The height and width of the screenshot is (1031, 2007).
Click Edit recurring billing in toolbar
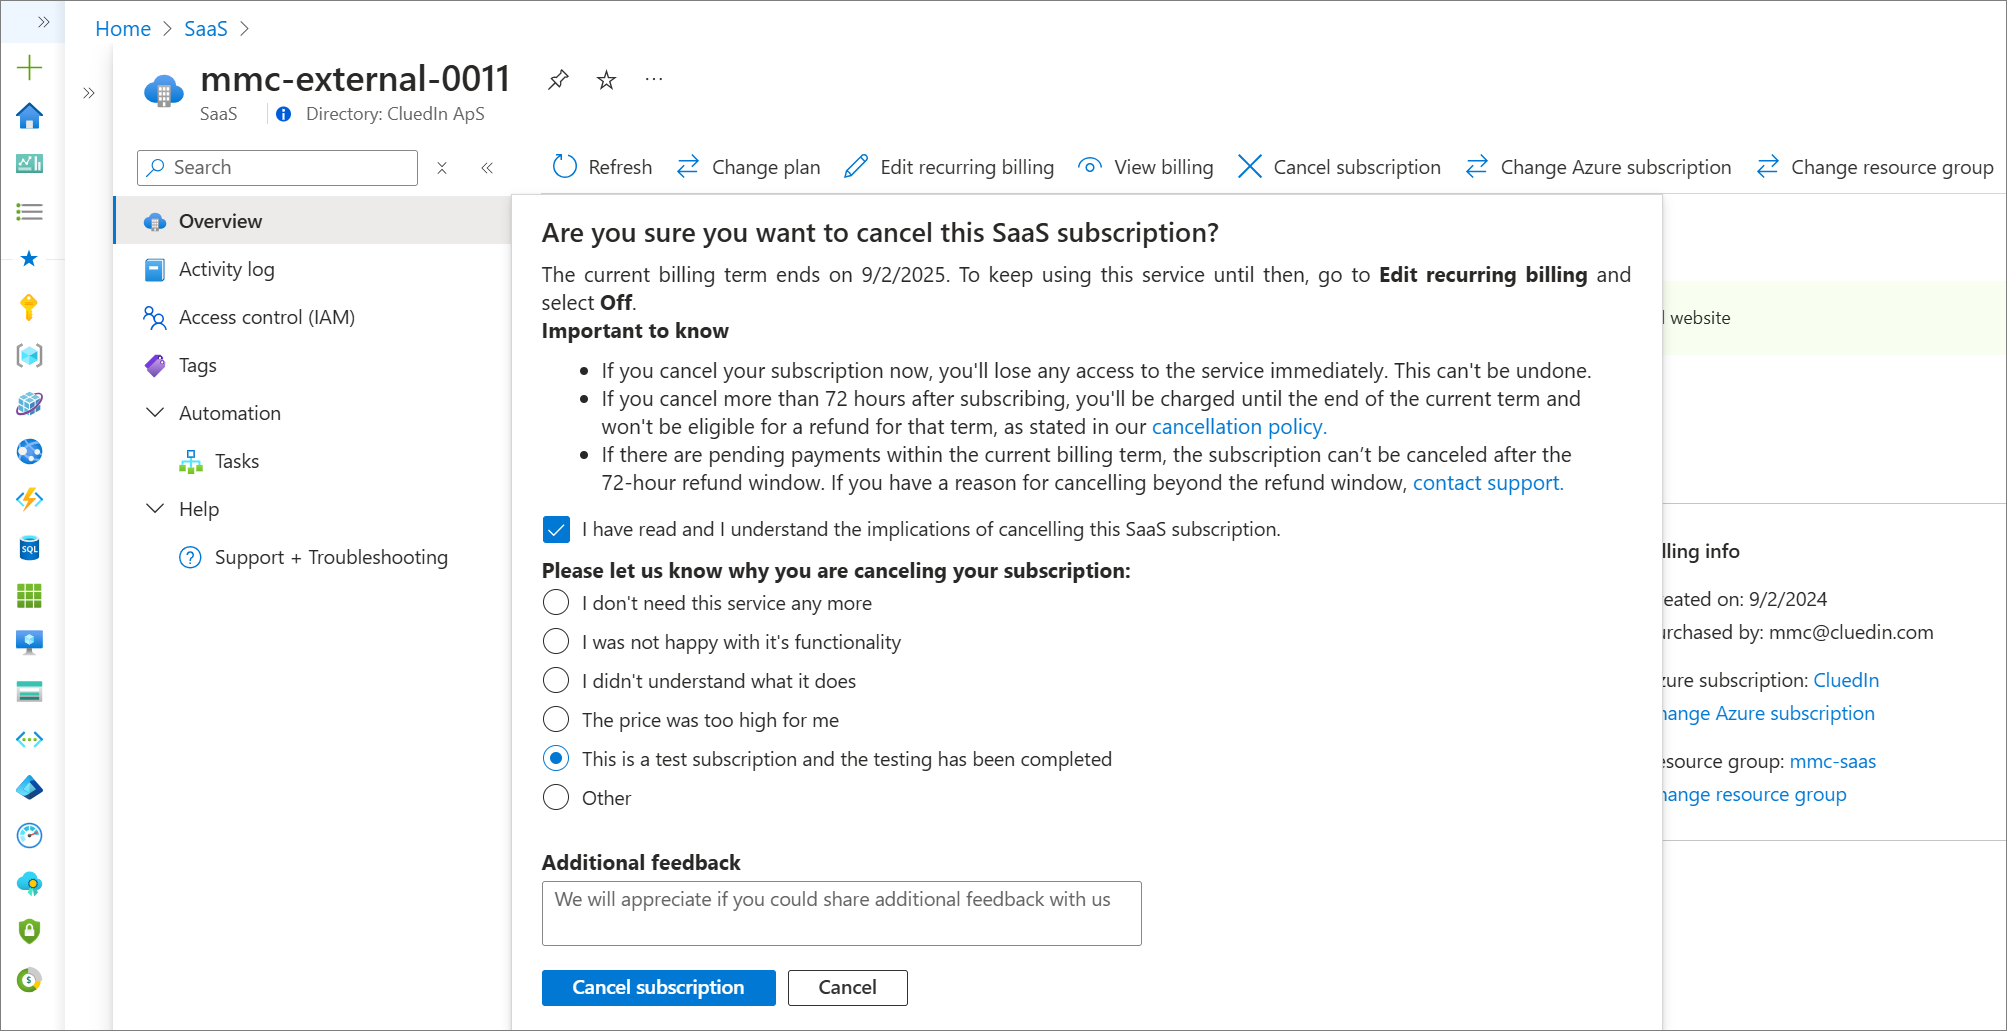click(x=949, y=167)
